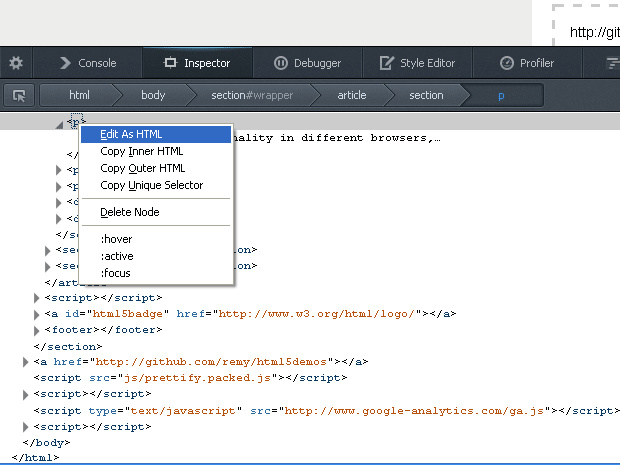Toggle the :active pseudo-class

[156, 256]
